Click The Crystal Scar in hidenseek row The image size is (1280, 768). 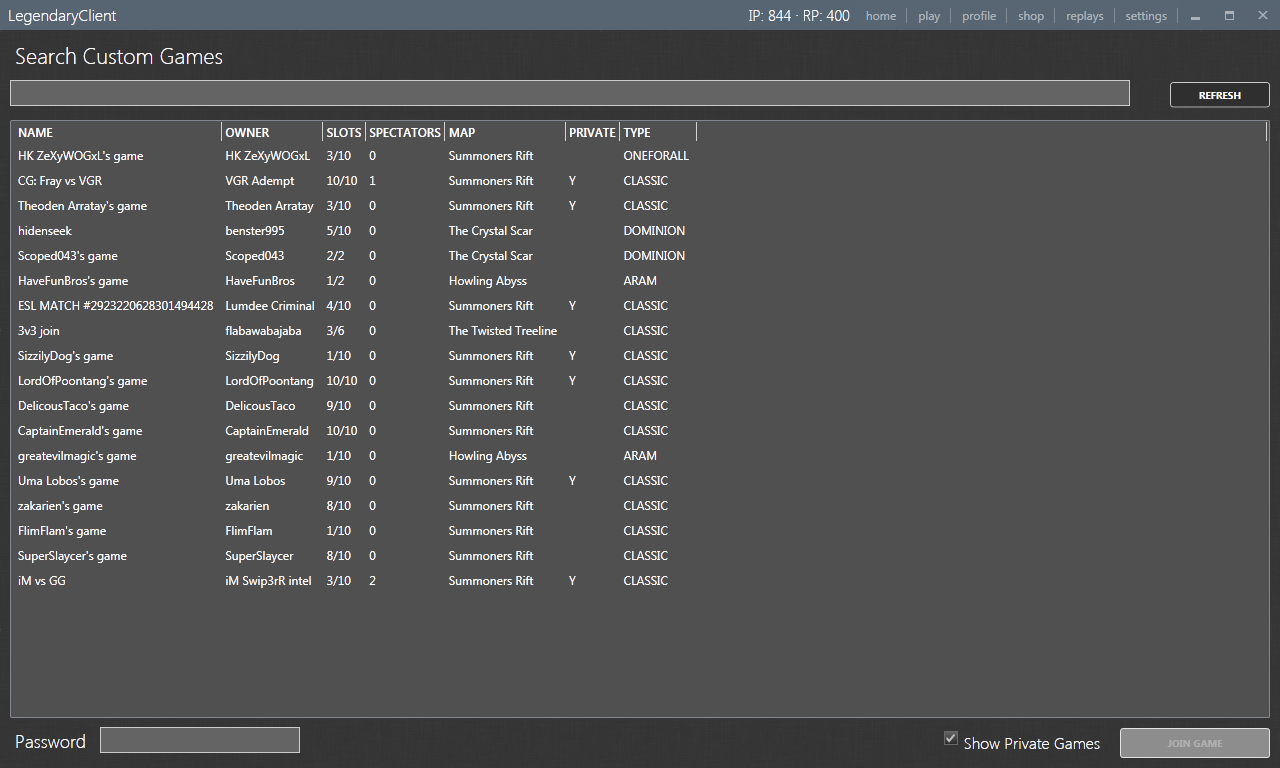491,231
